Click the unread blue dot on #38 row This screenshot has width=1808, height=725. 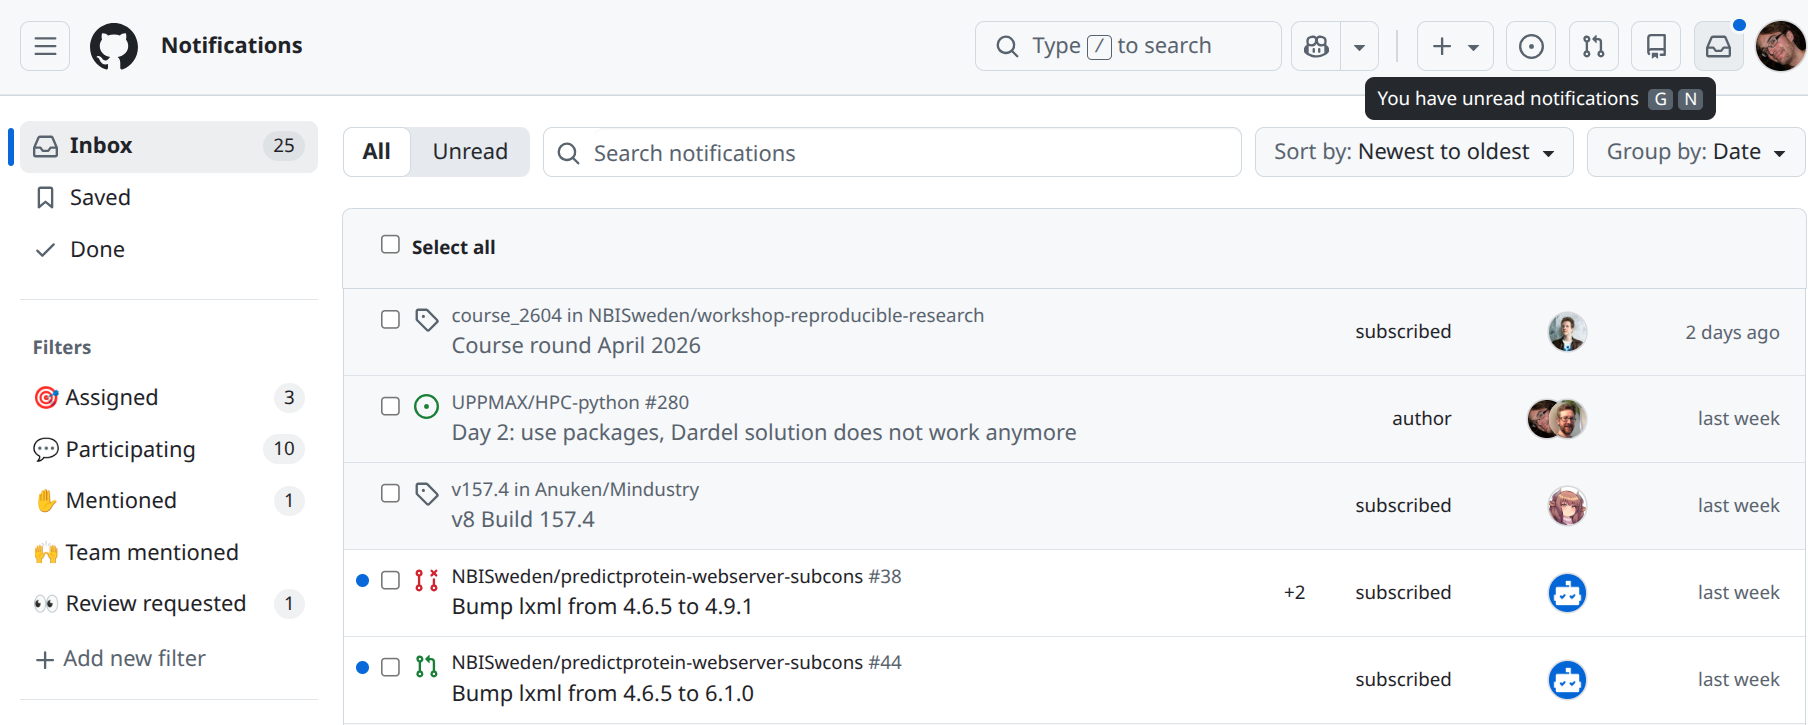pos(362,581)
